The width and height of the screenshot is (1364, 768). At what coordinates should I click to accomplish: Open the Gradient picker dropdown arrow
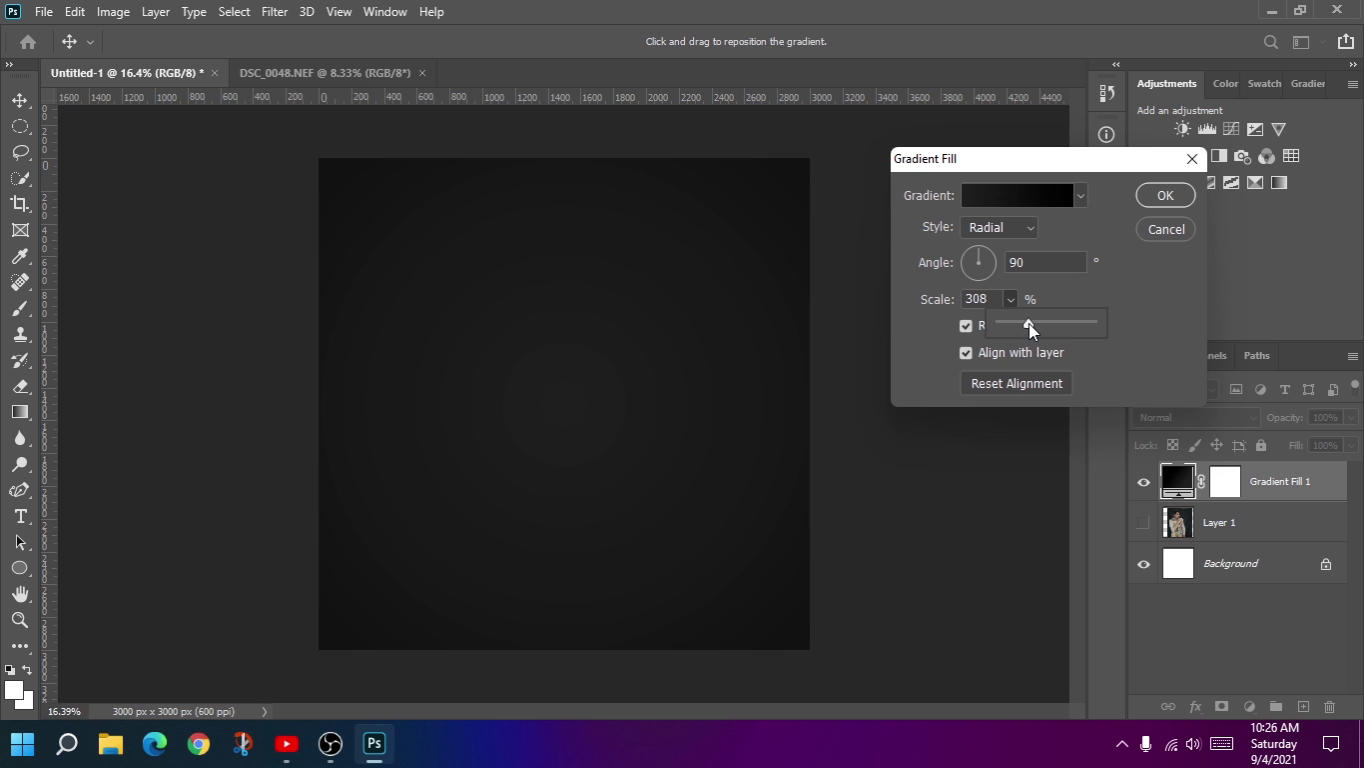coord(1080,196)
